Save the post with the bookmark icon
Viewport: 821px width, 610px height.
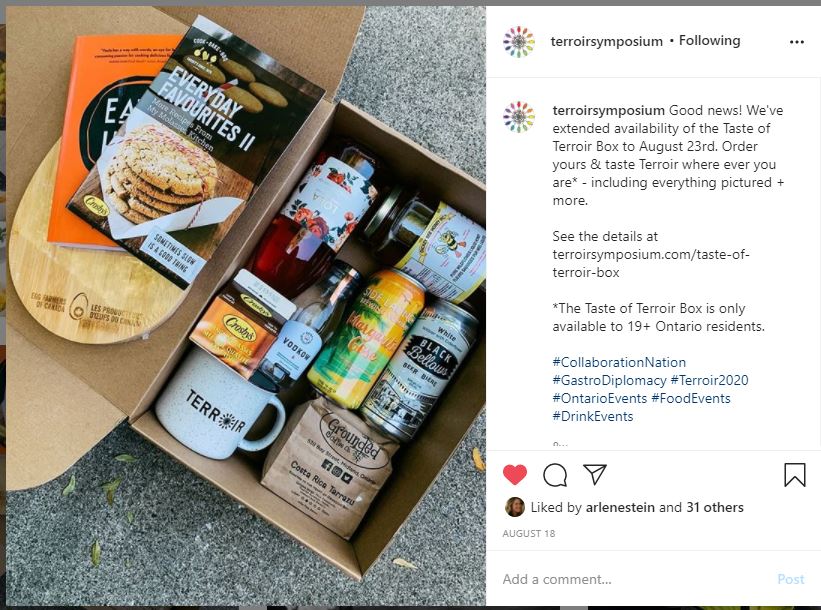pyautogui.click(x=794, y=475)
